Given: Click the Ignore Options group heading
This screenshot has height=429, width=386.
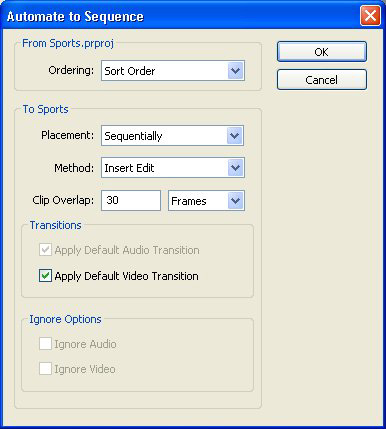Looking at the screenshot, I should click(65, 319).
